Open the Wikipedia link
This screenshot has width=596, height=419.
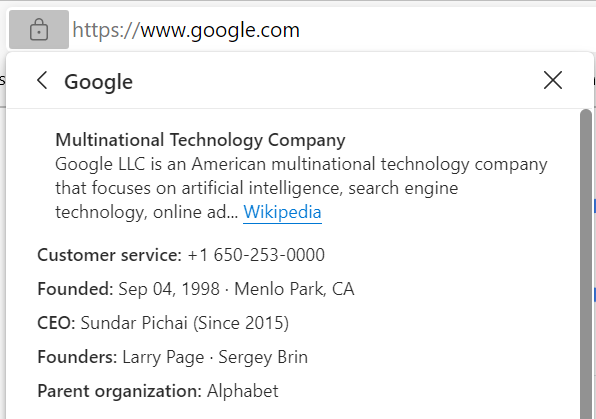282,212
